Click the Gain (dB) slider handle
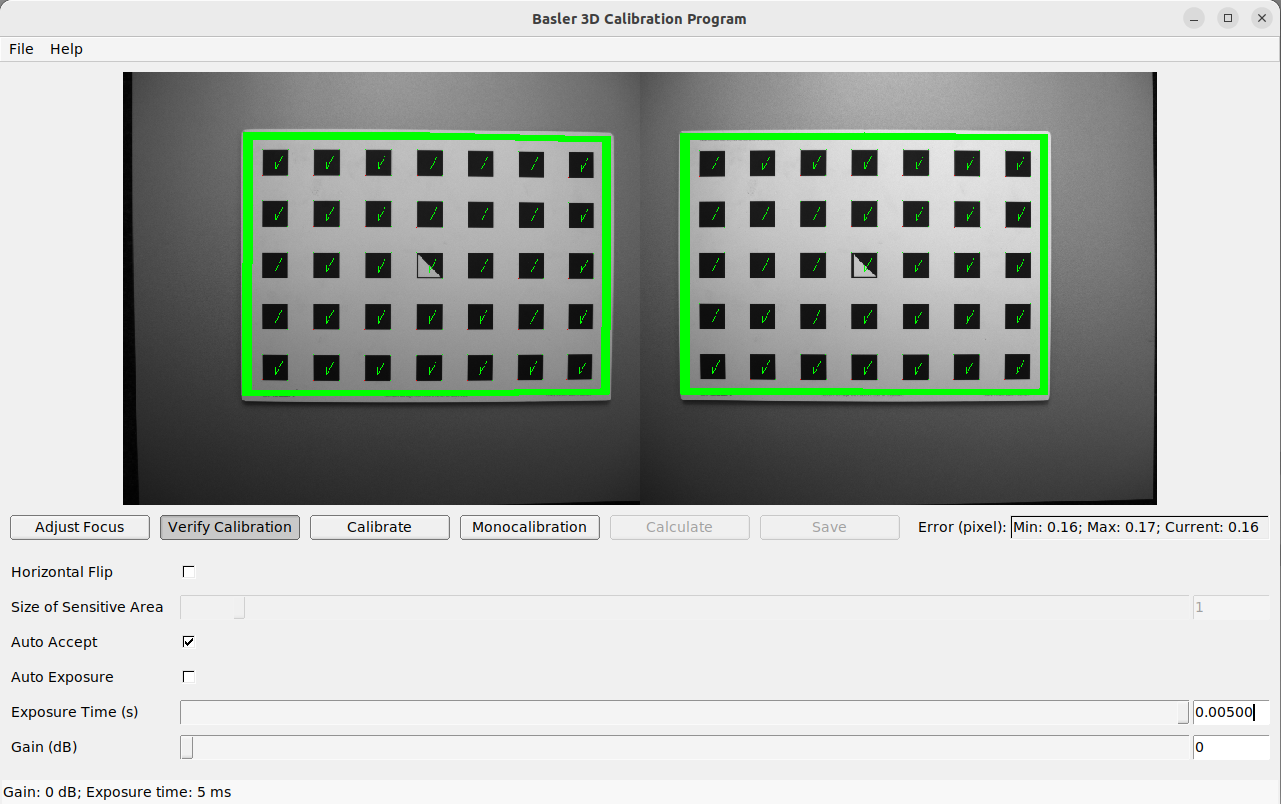Screen dimensions: 1281x804 coord(187,748)
